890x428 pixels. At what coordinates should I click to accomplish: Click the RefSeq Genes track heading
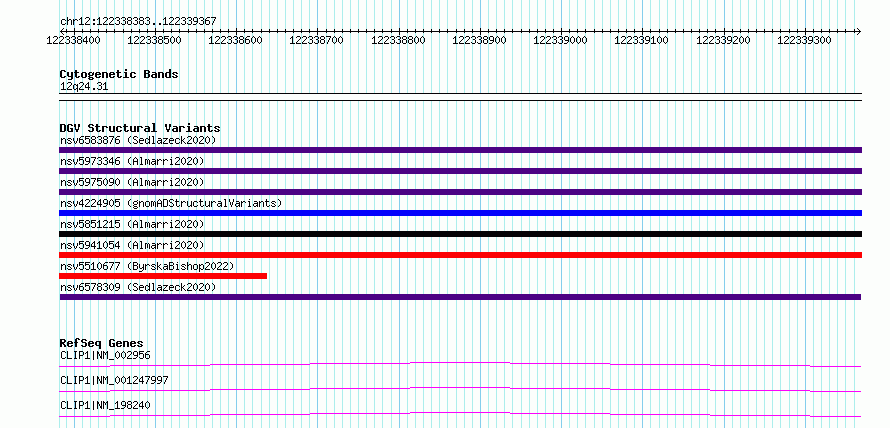click(x=102, y=343)
